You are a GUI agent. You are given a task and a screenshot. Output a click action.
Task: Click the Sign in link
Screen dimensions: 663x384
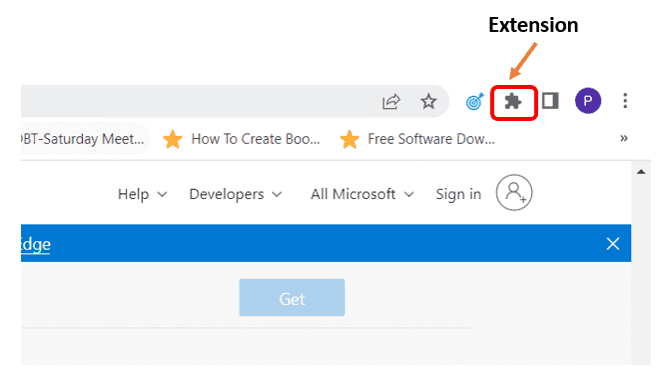[x=458, y=194]
